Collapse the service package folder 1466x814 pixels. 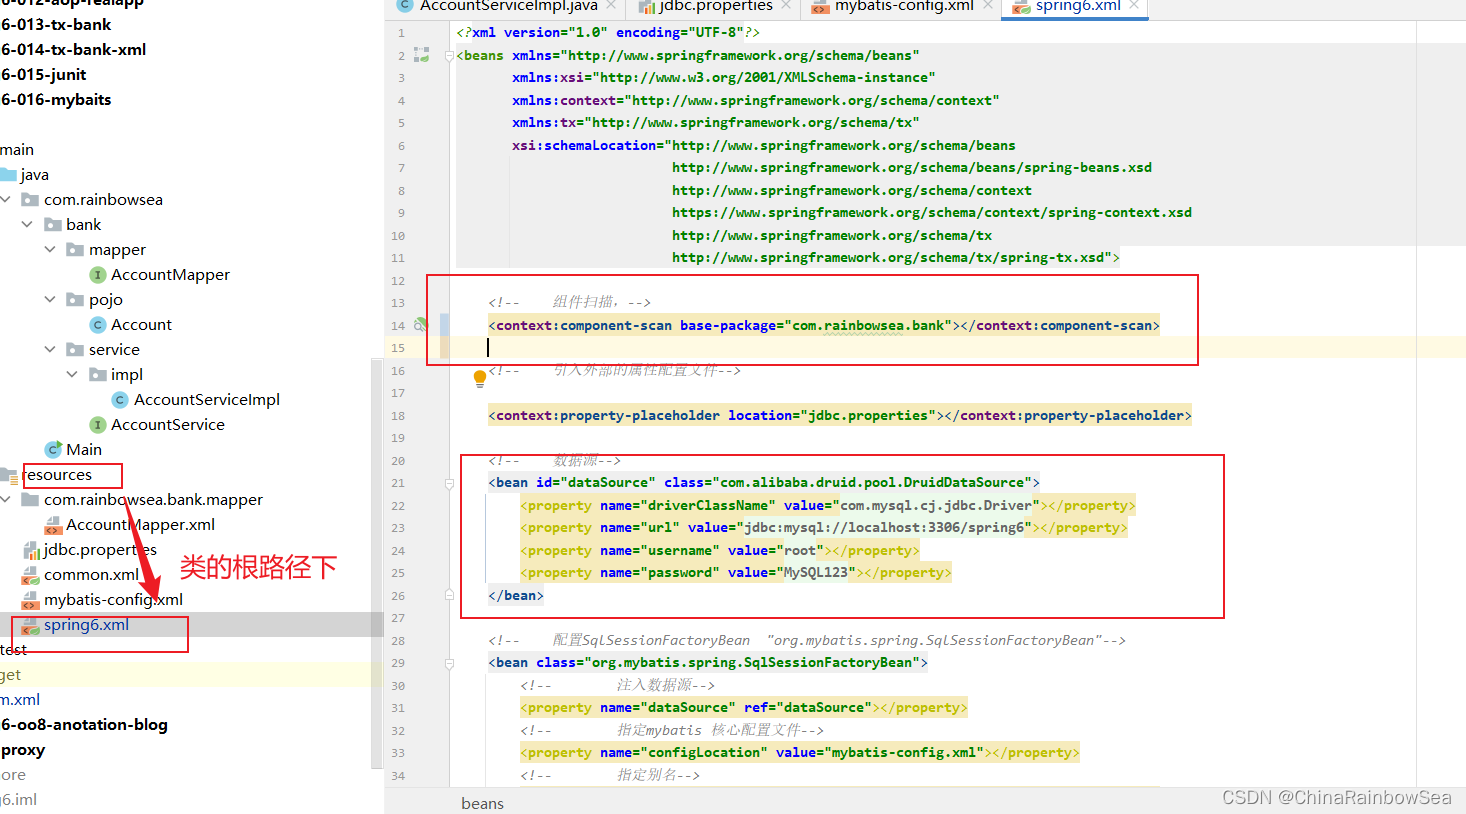point(50,349)
